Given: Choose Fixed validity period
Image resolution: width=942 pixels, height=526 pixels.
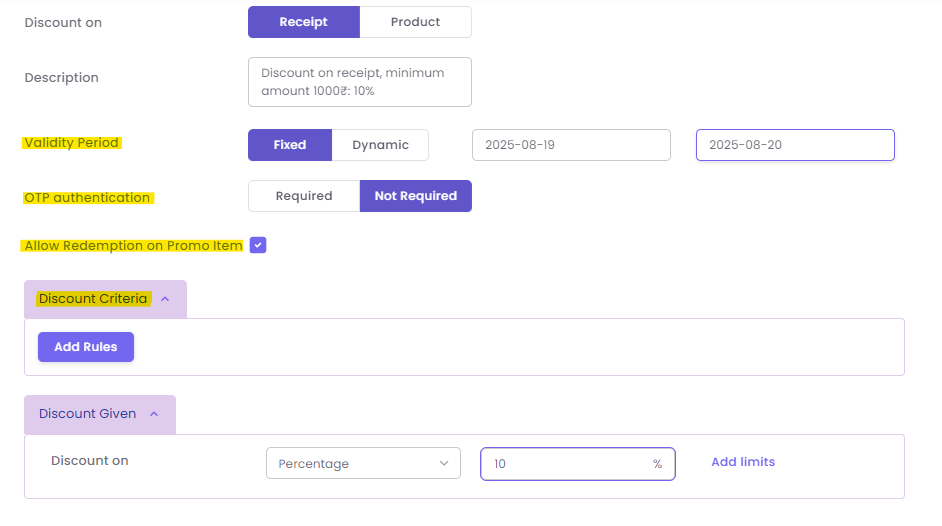Looking at the screenshot, I should pos(289,145).
